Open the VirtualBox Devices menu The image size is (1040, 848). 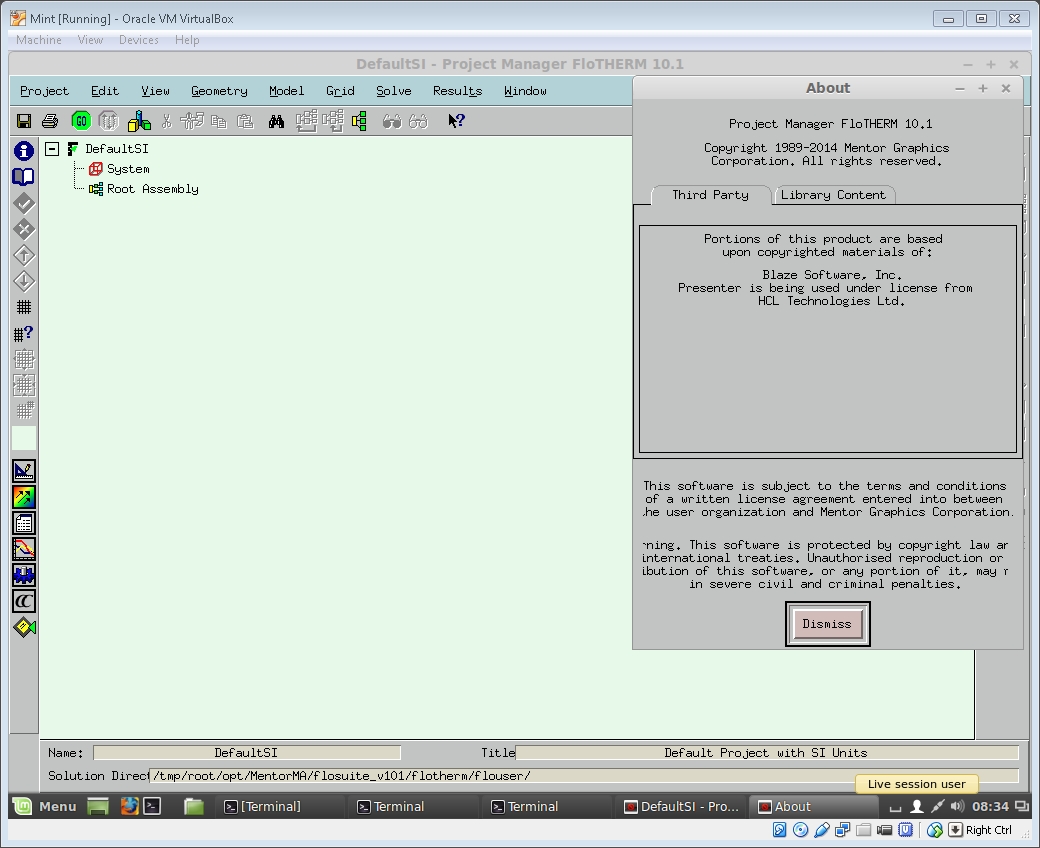(x=139, y=40)
